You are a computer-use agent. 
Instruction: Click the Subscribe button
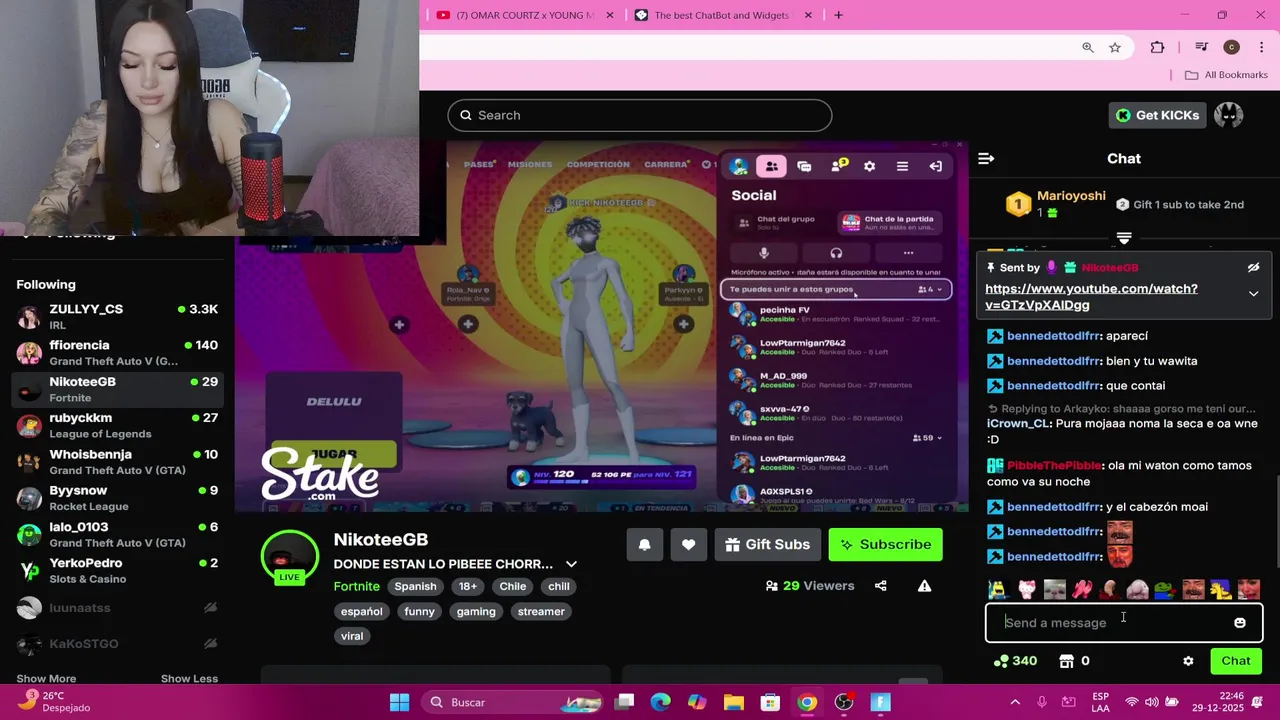885,545
